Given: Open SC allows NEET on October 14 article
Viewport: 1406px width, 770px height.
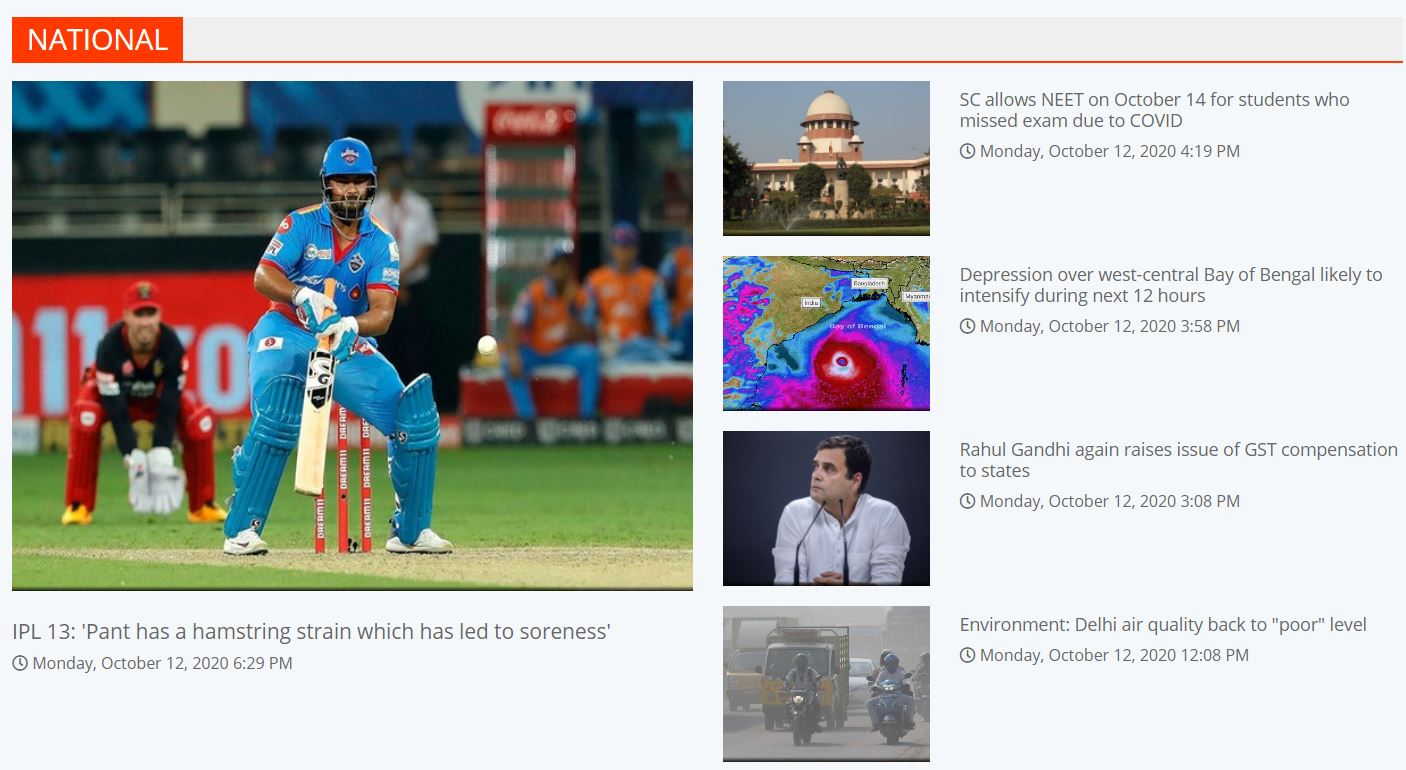Looking at the screenshot, I should pyautogui.click(x=1154, y=110).
